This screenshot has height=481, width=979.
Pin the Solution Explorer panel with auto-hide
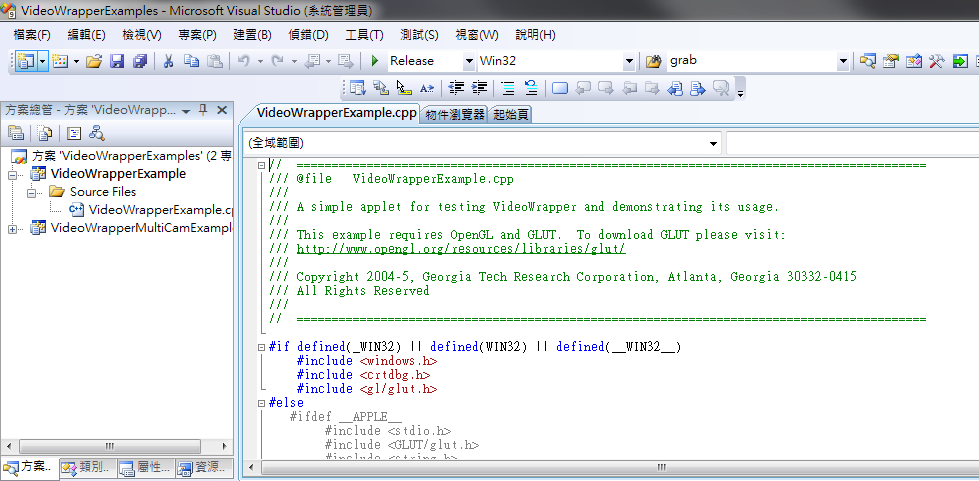(203, 110)
